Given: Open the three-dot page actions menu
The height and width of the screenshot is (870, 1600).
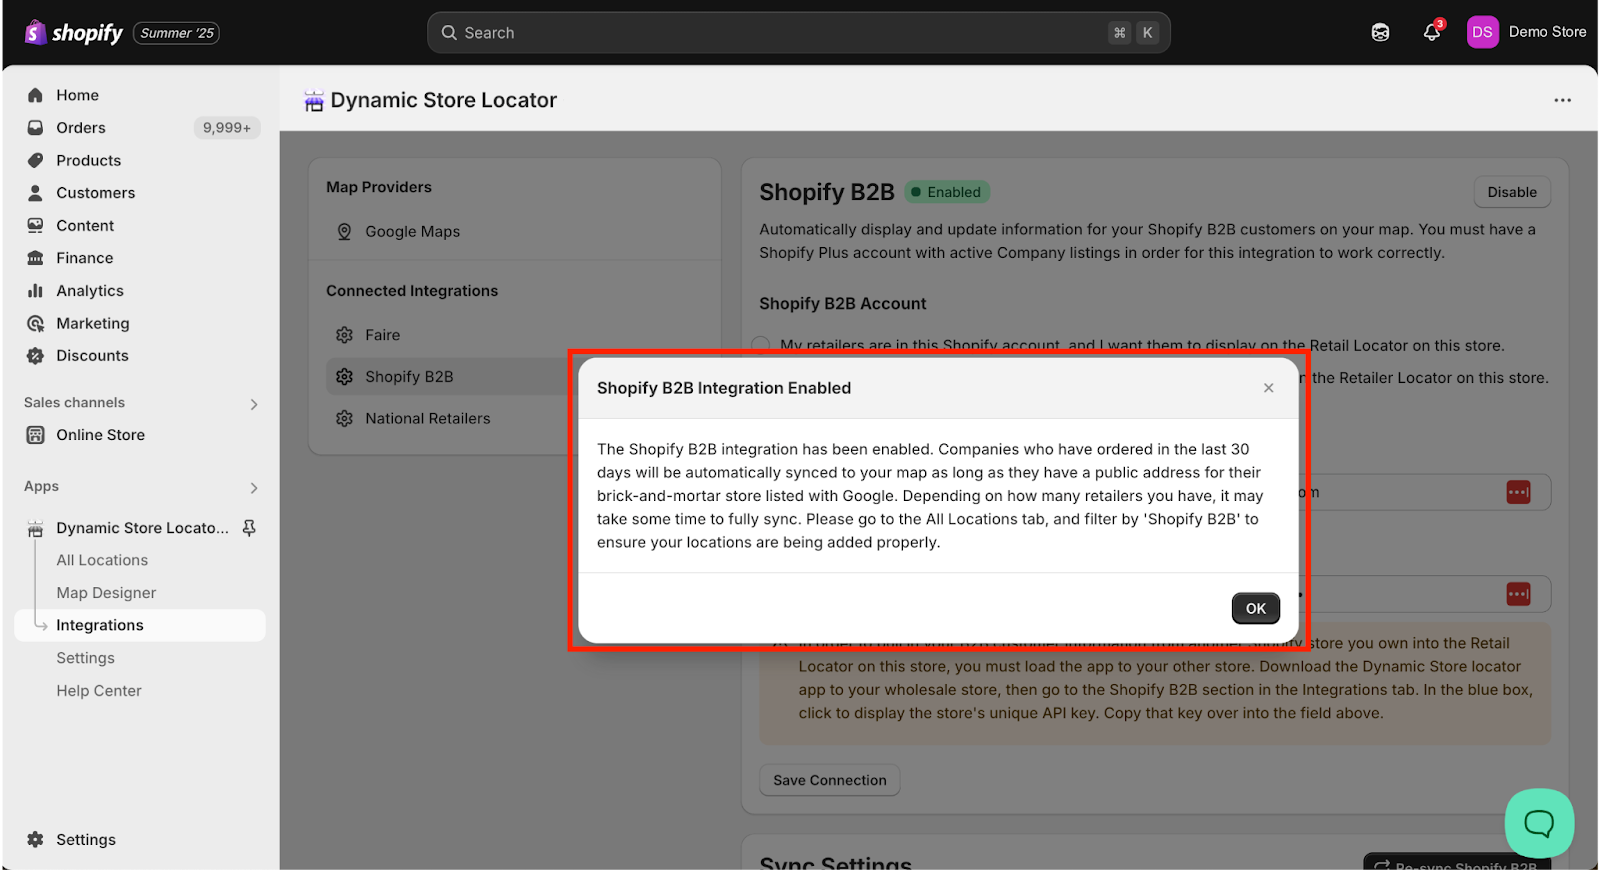Looking at the screenshot, I should [x=1562, y=100].
